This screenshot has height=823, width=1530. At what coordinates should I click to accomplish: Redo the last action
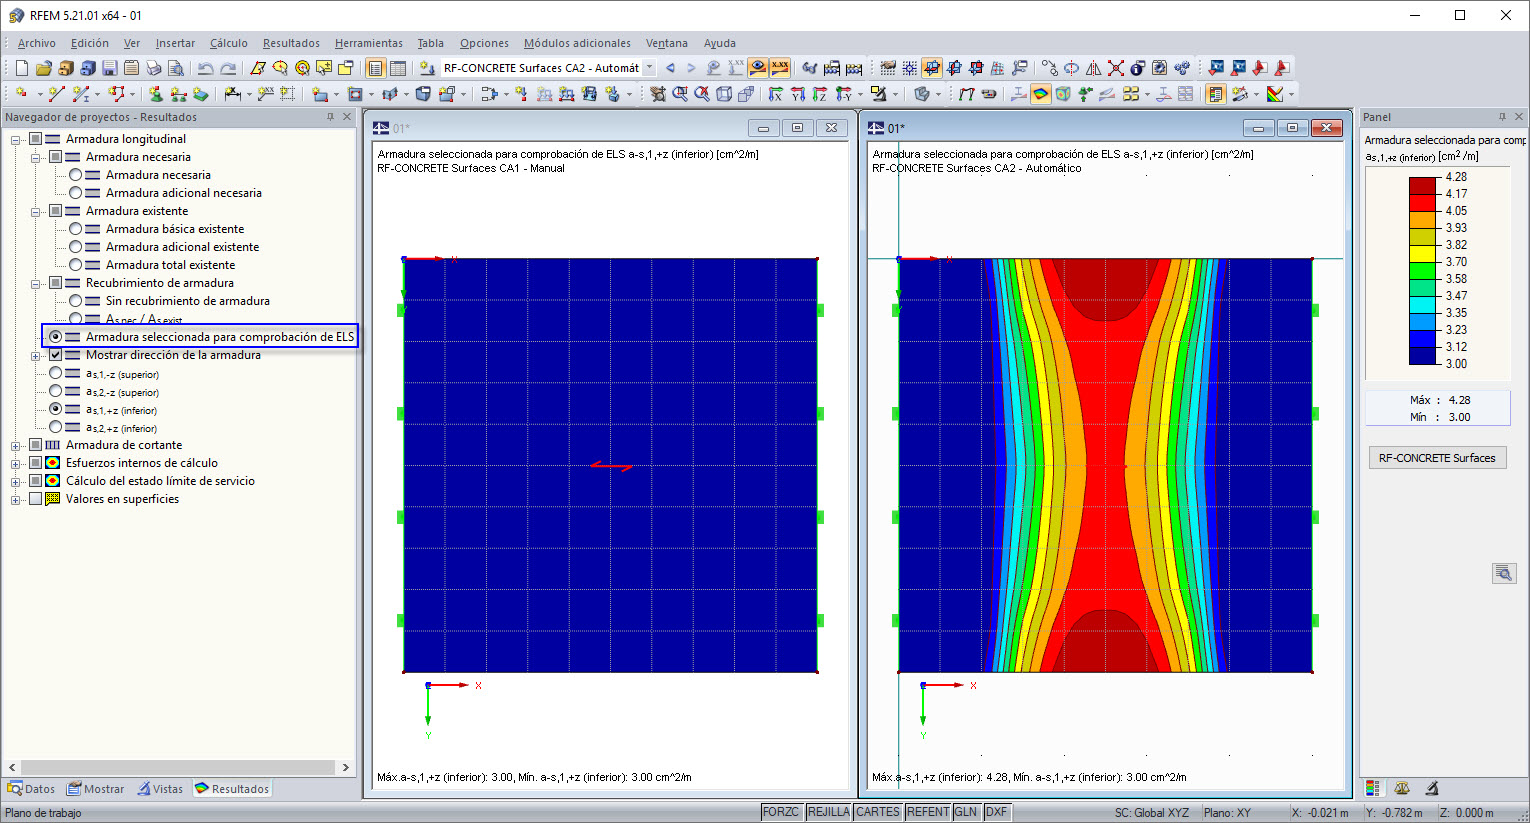[x=228, y=68]
